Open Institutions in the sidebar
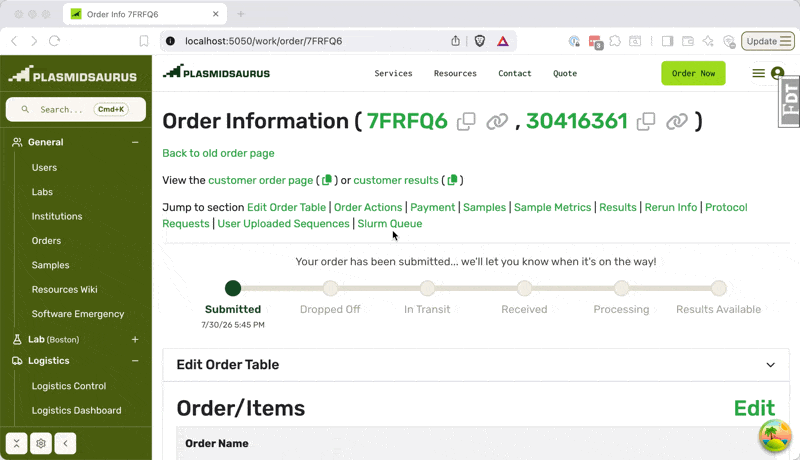This screenshot has height=460, width=800. (57, 216)
